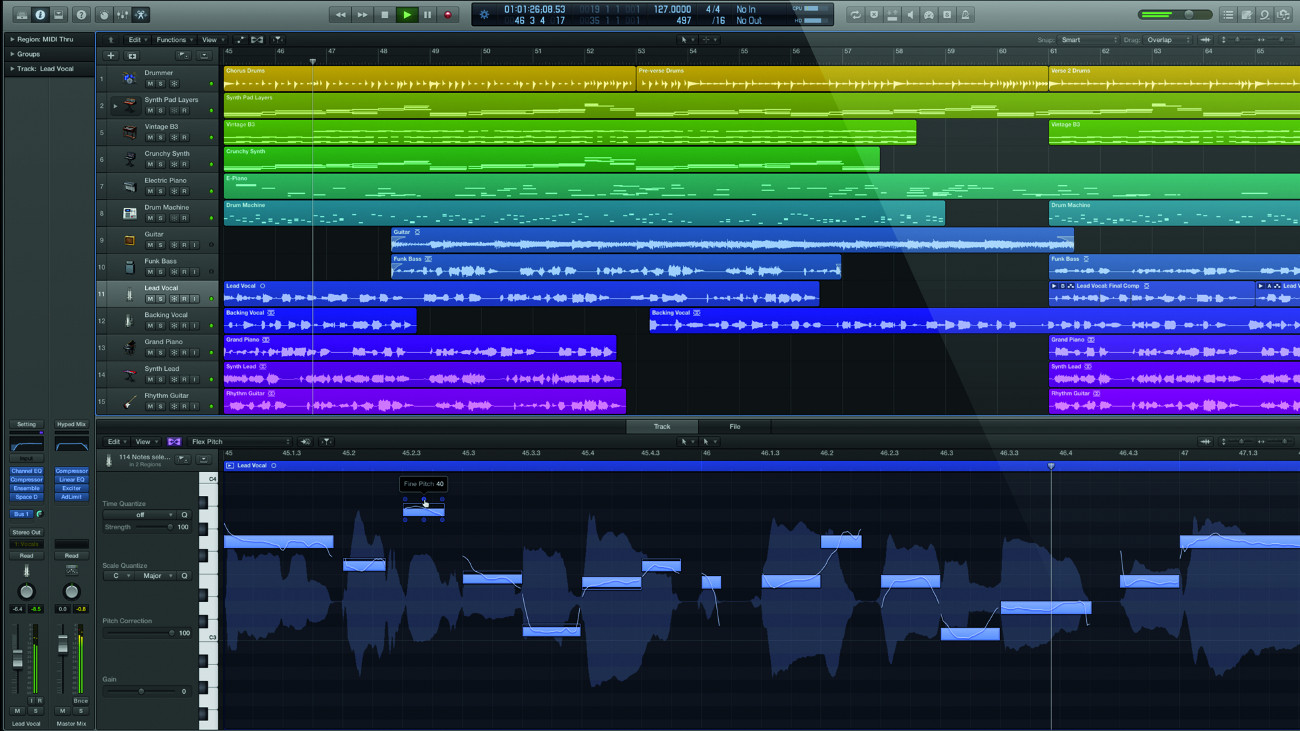Open the Loop Browser icon at top right
The image size is (1300, 731).
(1266, 14)
